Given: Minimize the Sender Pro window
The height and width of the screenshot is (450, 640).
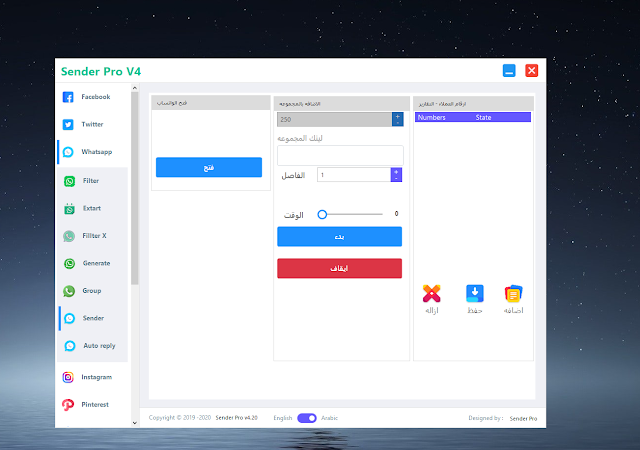Looking at the screenshot, I should [x=509, y=71].
